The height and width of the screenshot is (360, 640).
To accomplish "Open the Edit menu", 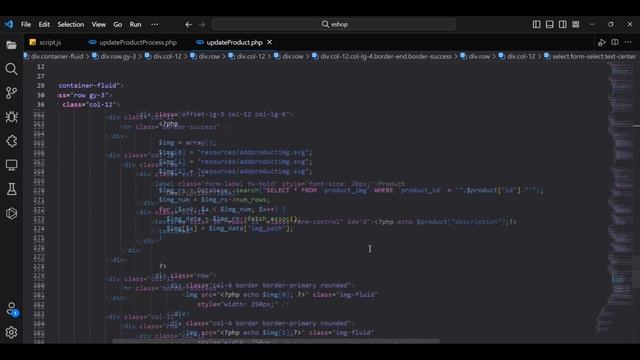I will [44, 24].
